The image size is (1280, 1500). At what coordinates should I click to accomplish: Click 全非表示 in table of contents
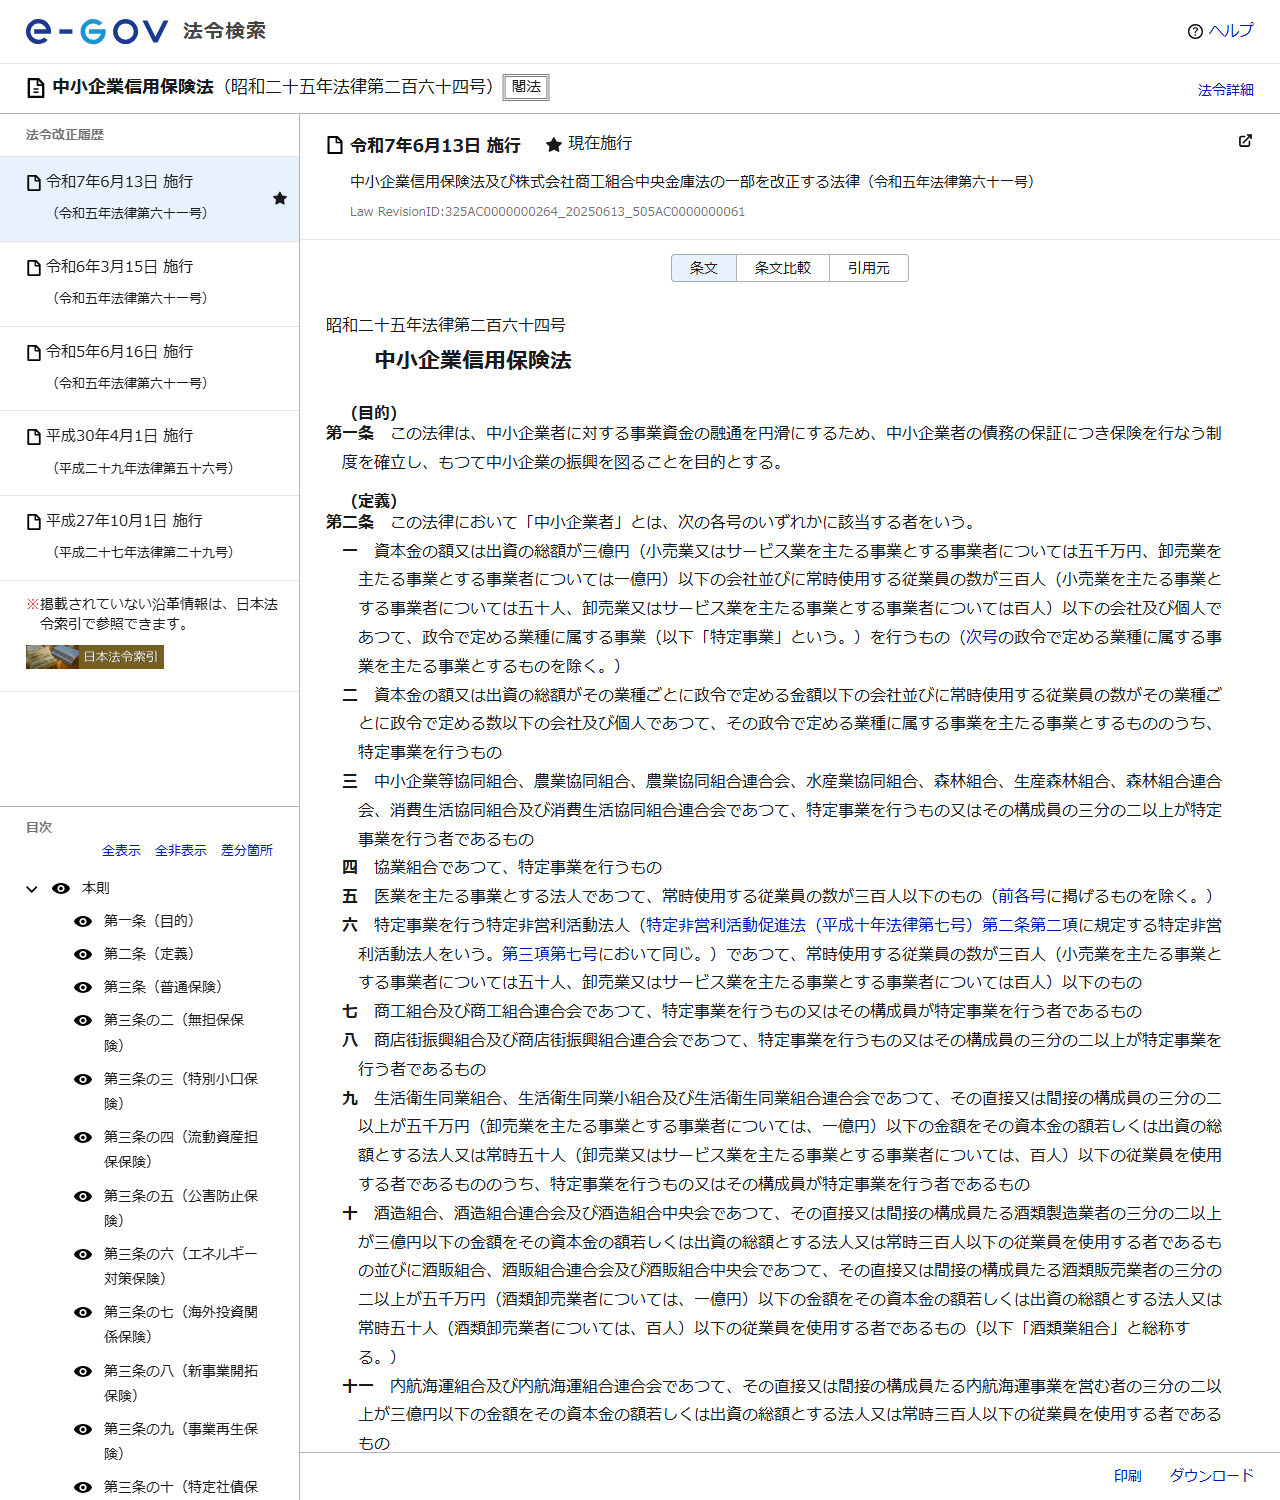[181, 850]
